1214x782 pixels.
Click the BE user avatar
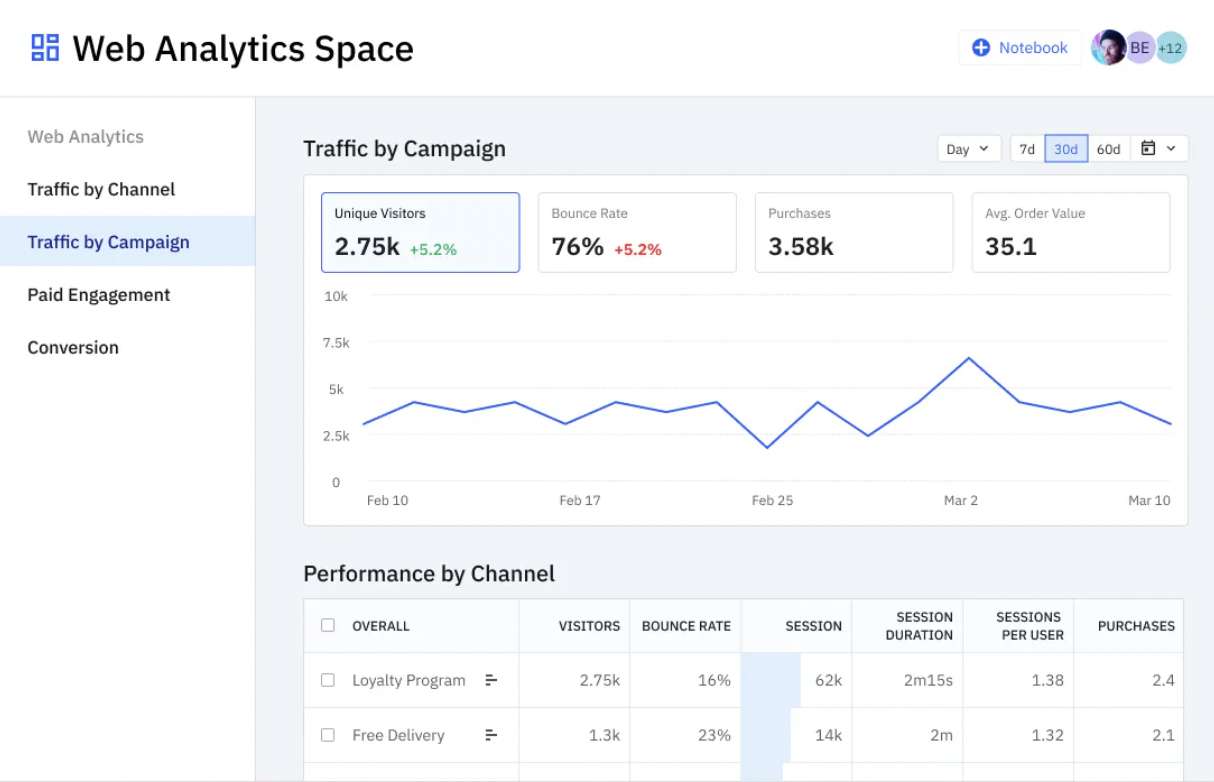[x=1140, y=47]
